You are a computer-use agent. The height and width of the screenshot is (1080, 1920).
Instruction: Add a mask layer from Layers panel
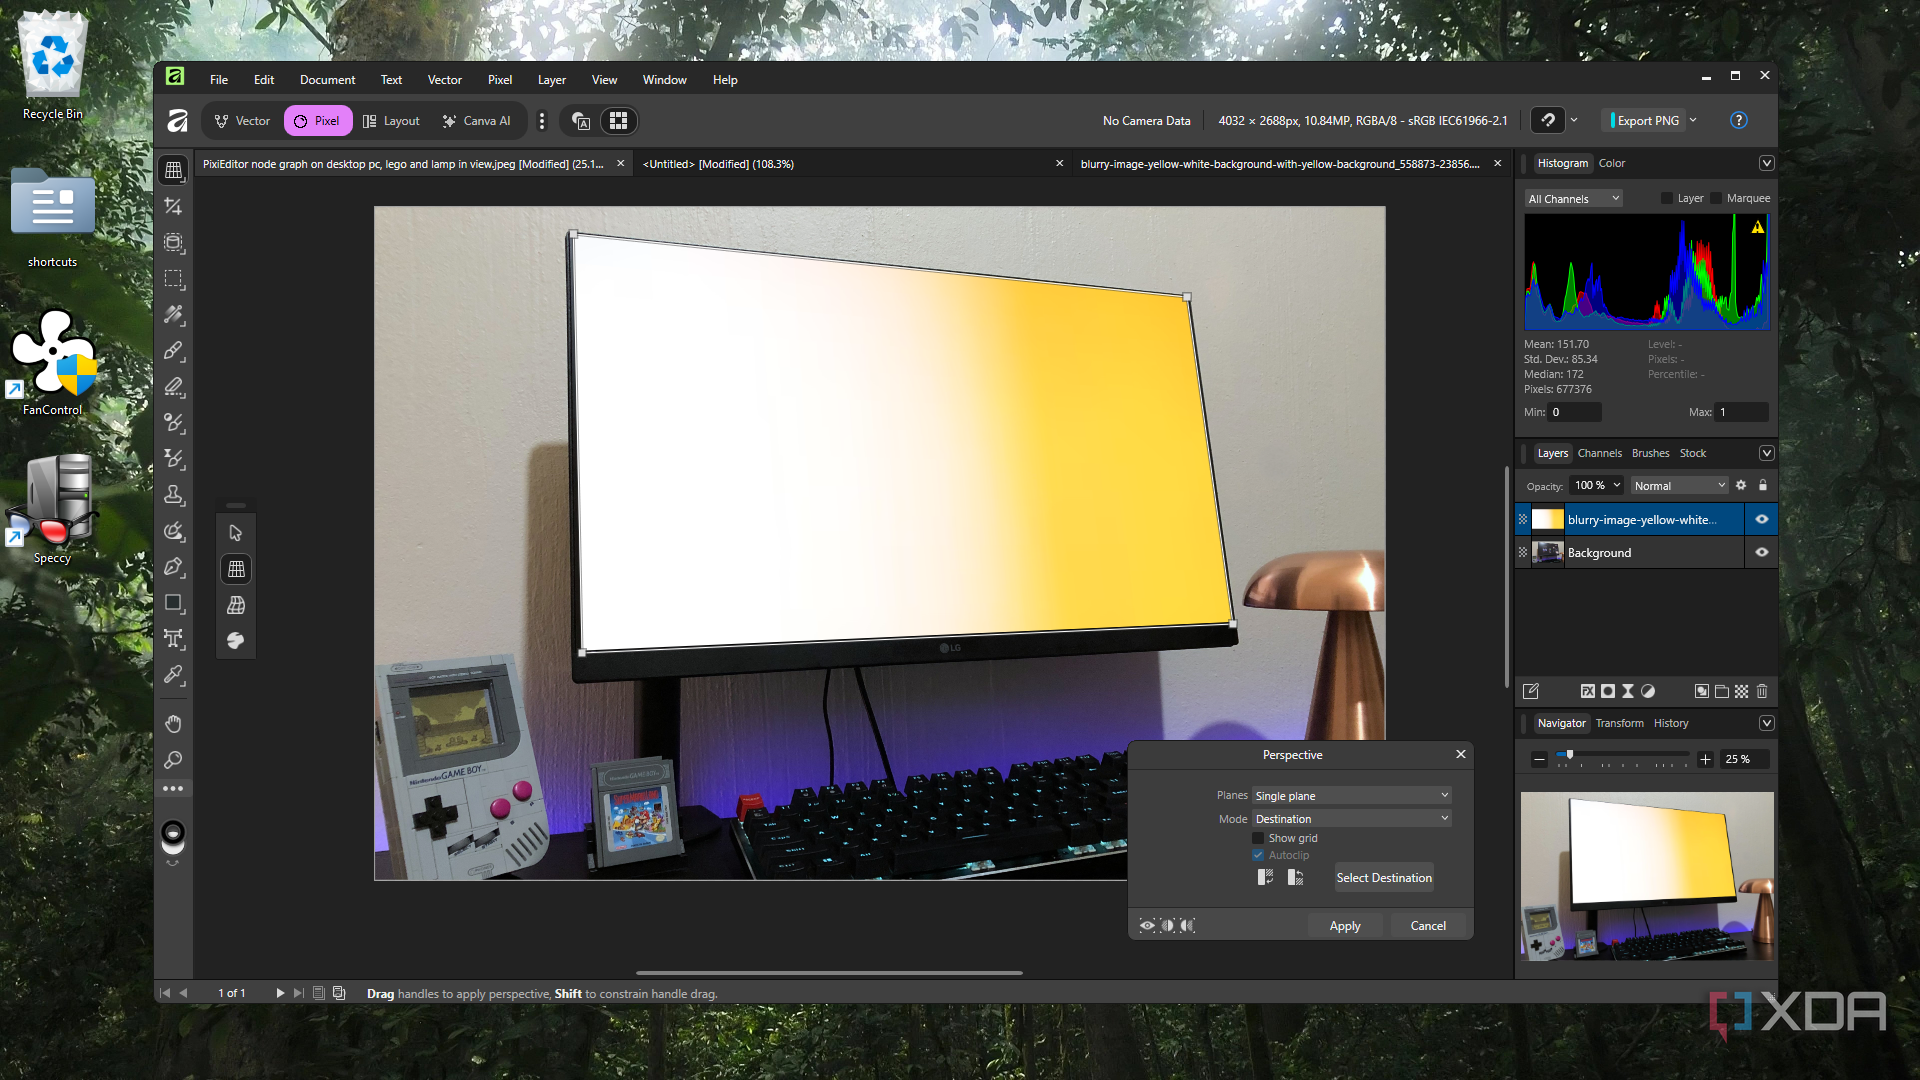click(1607, 691)
